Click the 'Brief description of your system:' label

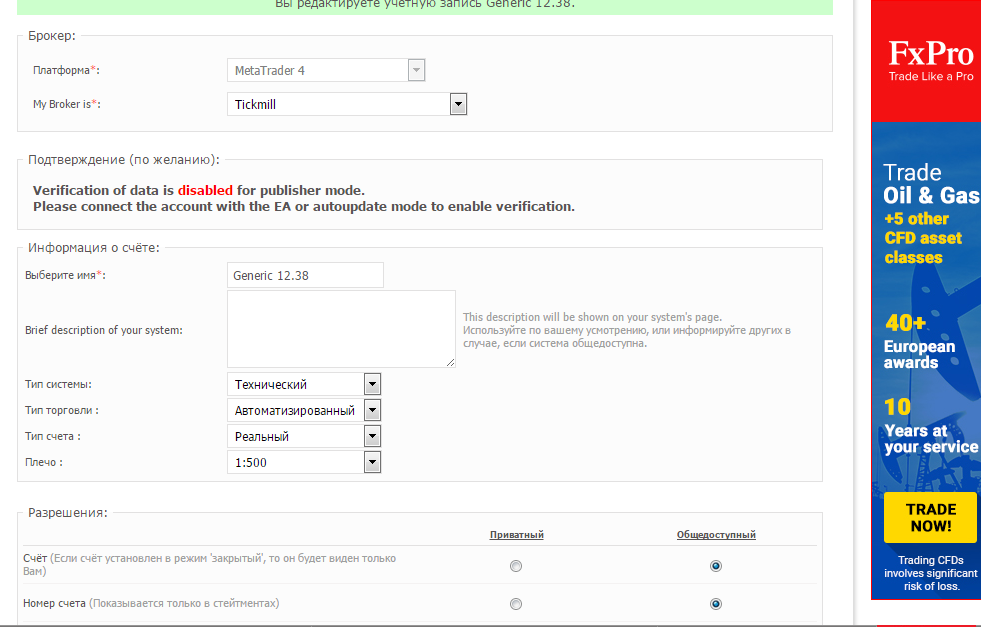104,330
